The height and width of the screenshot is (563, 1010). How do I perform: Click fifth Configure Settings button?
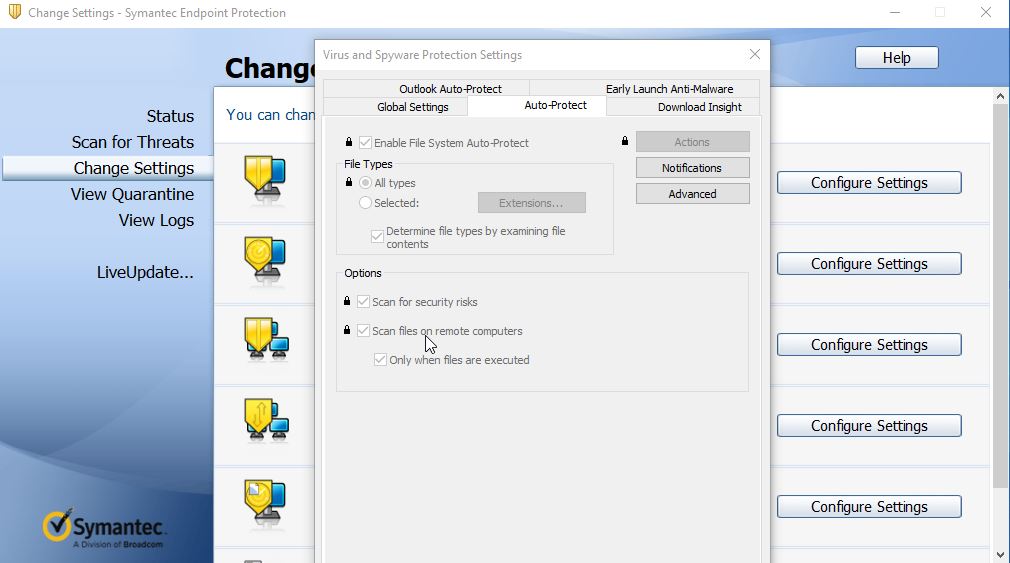pos(869,507)
